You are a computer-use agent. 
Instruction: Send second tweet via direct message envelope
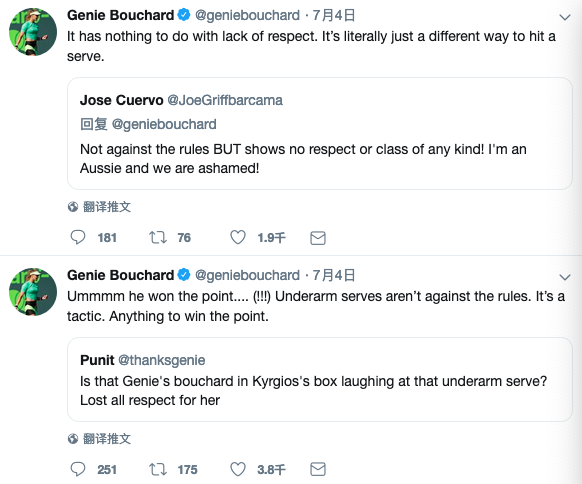(x=318, y=470)
